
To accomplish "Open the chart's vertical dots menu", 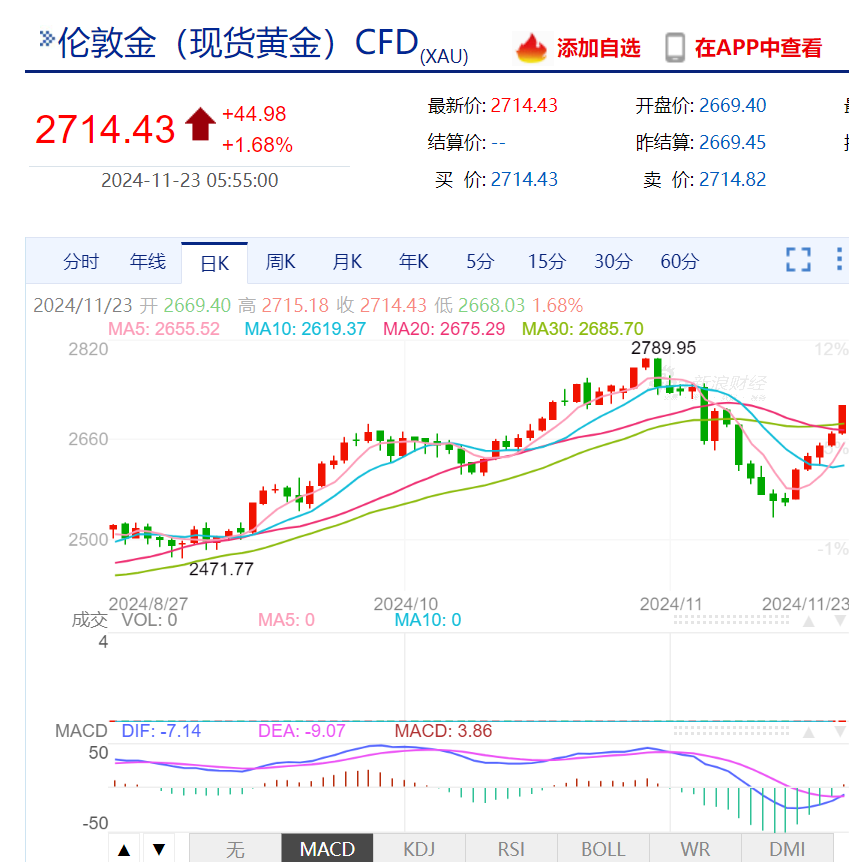I will coord(838,260).
